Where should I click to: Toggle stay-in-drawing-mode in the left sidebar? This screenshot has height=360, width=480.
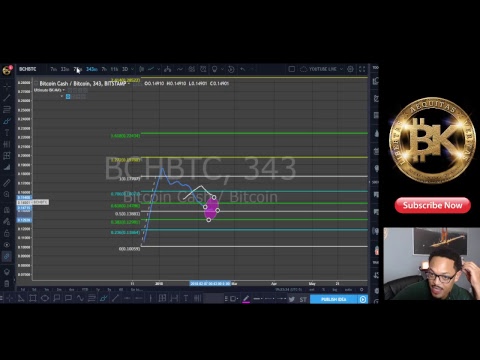coord(7,221)
